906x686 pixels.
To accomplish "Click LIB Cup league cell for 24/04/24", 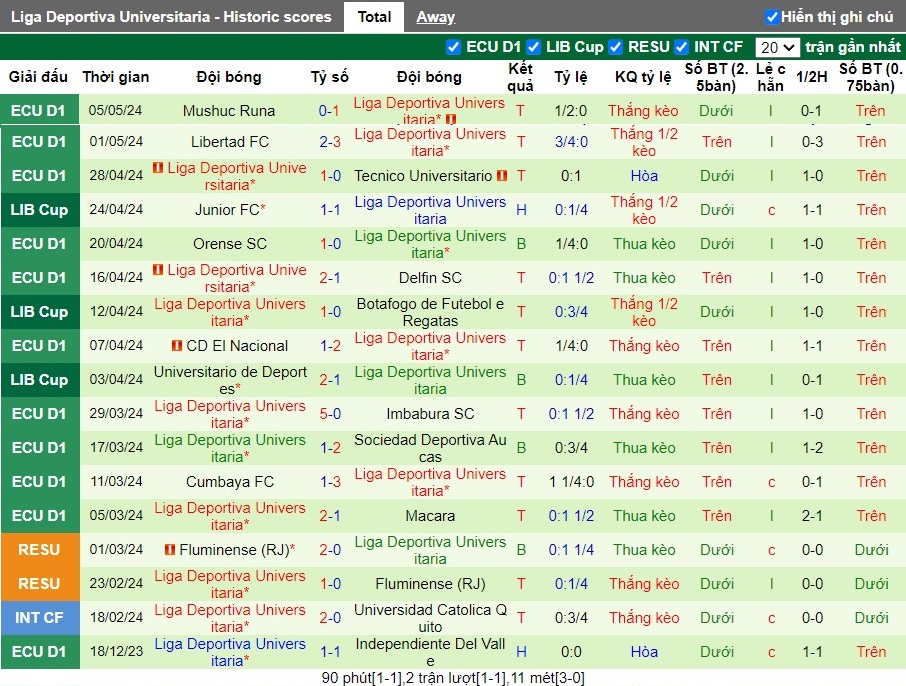I will click(39, 210).
